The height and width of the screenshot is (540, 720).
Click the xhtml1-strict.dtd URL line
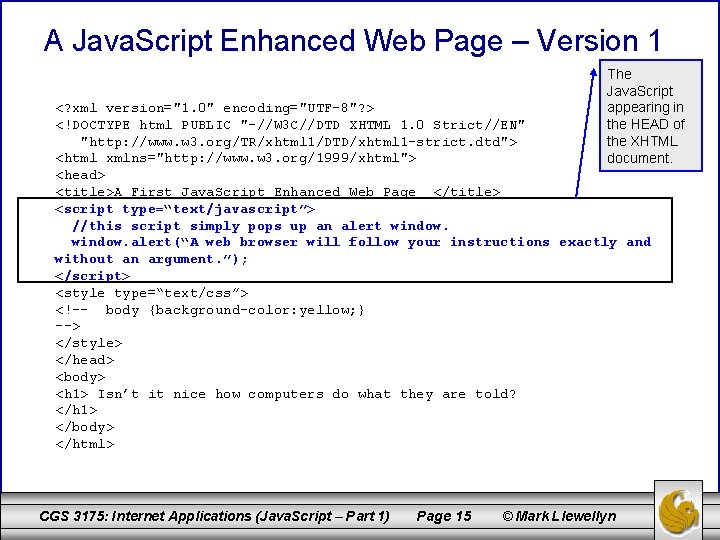(x=299, y=142)
